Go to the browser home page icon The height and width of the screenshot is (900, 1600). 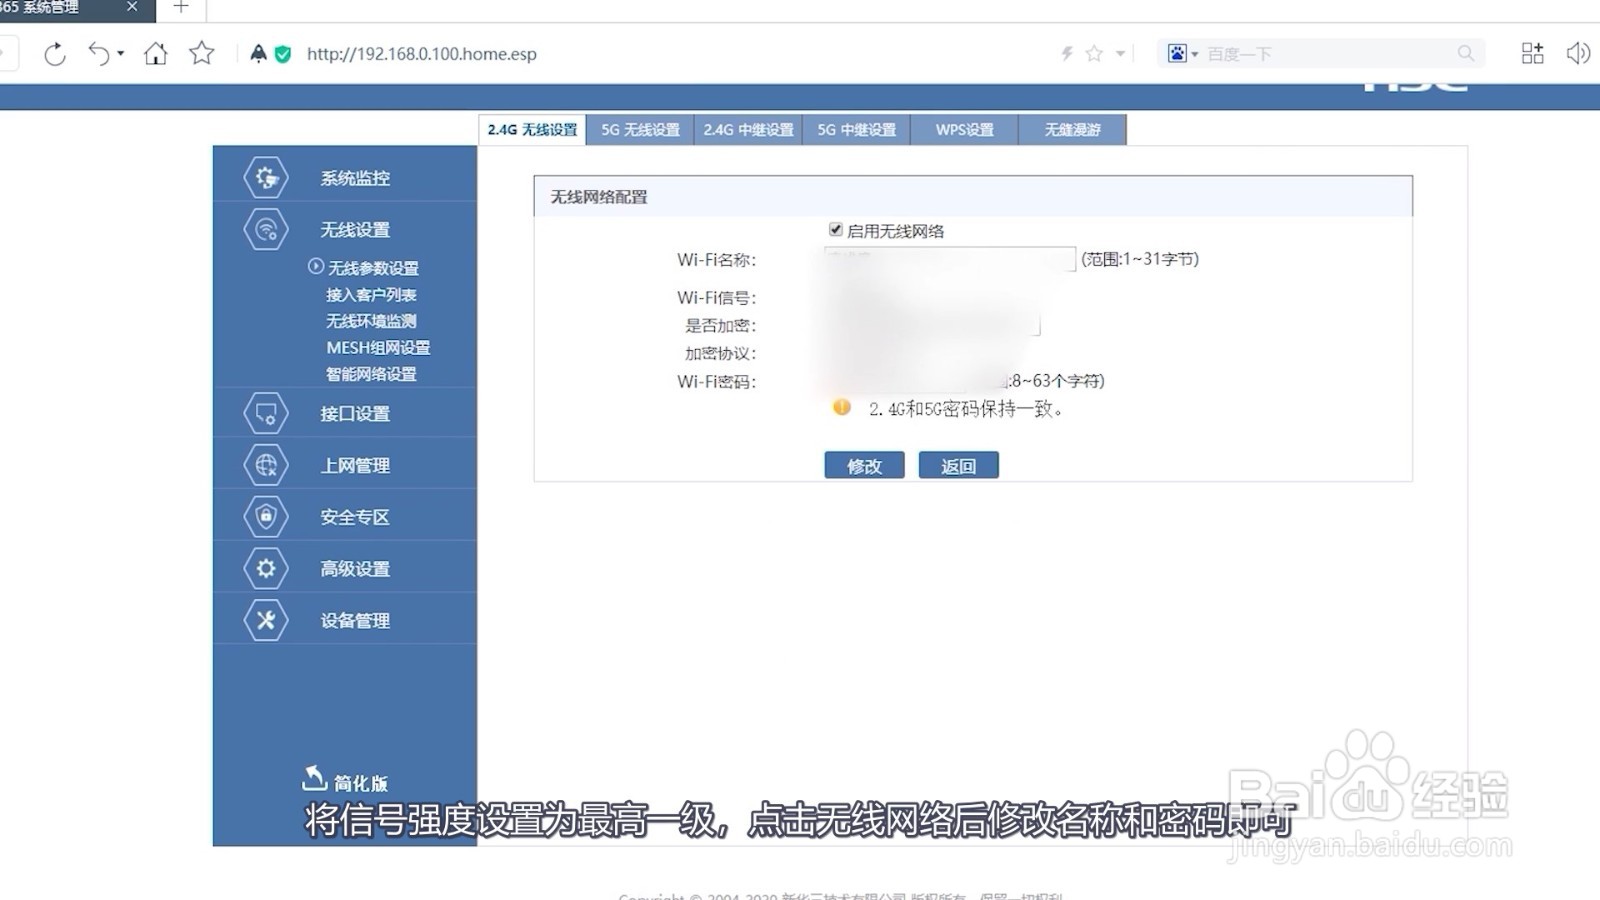[155, 54]
